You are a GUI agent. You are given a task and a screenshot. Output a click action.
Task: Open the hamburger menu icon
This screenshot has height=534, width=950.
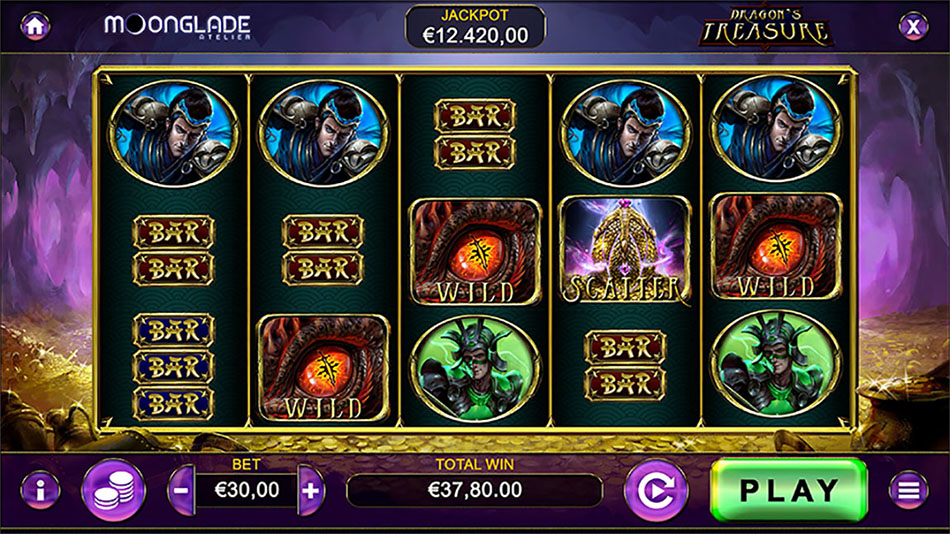pos(909,490)
